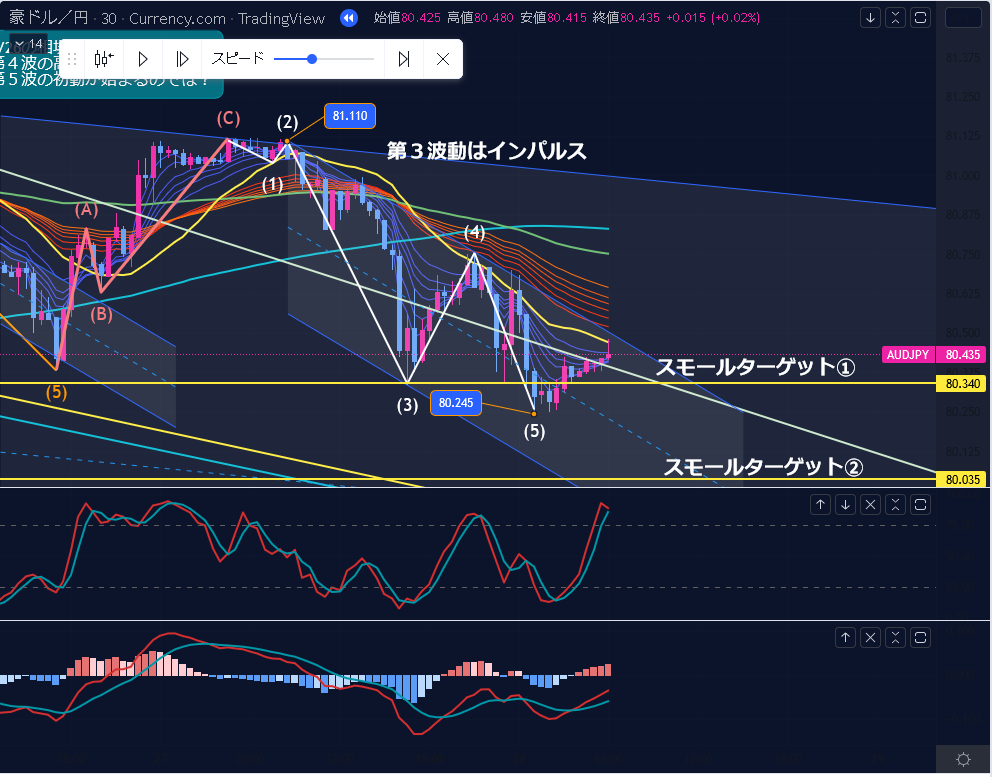Click the 豪ドル／円 chart symbol title
The height and width of the screenshot is (777, 992).
(48, 18)
